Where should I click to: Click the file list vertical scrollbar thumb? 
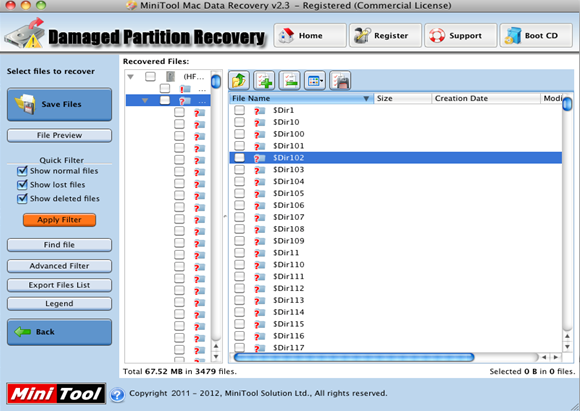tap(567, 104)
